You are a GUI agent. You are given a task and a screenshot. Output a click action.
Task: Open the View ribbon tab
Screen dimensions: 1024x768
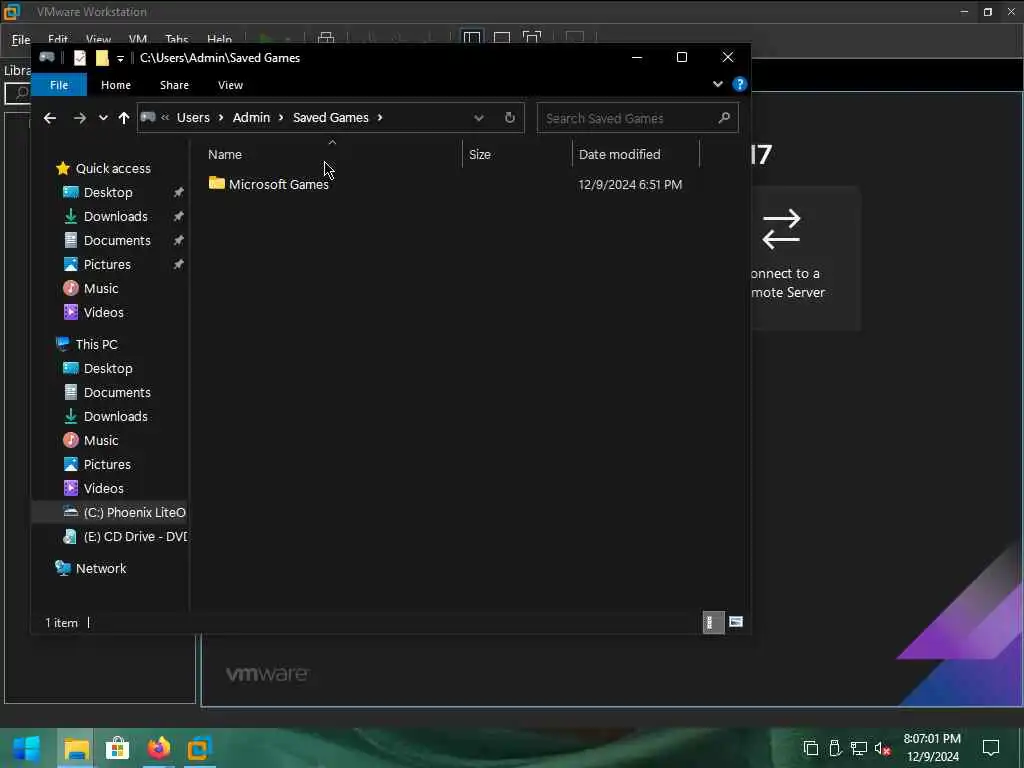[230, 85]
